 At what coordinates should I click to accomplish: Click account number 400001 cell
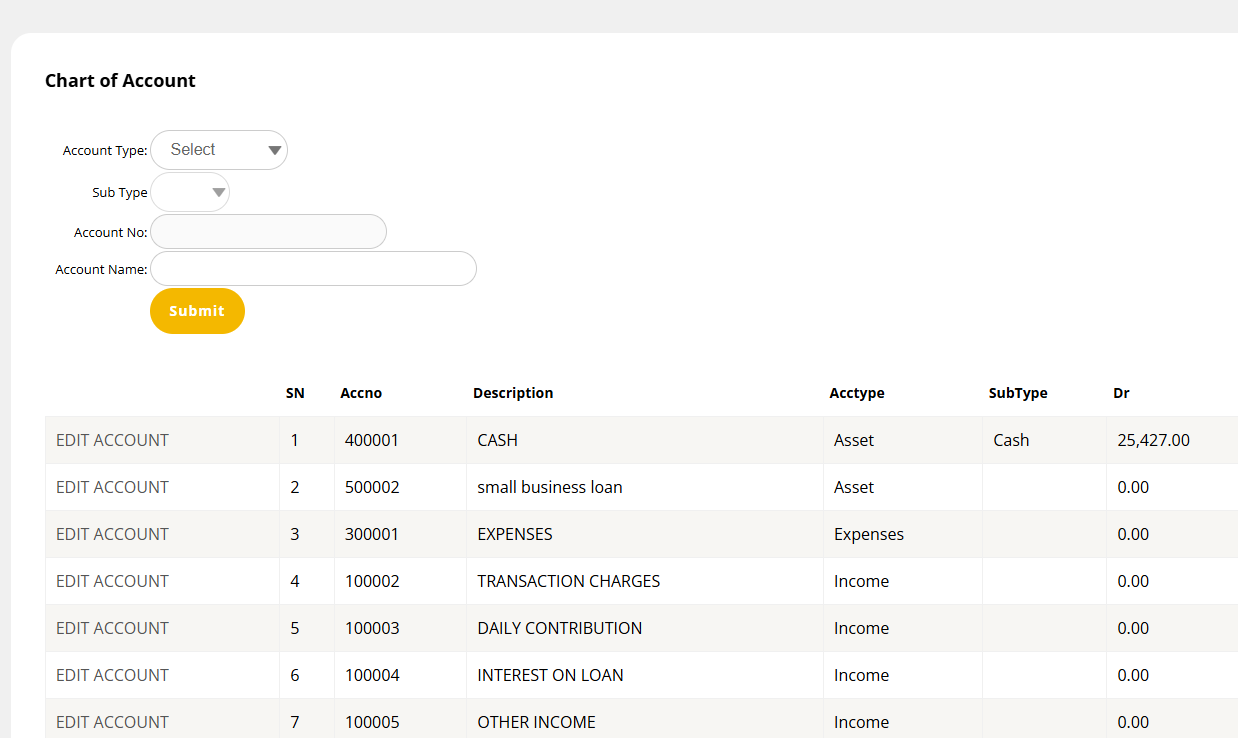pos(372,440)
